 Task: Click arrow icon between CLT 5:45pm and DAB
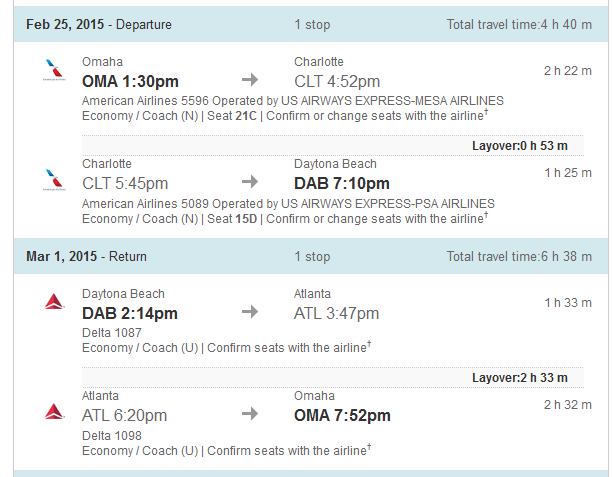(x=250, y=181)
